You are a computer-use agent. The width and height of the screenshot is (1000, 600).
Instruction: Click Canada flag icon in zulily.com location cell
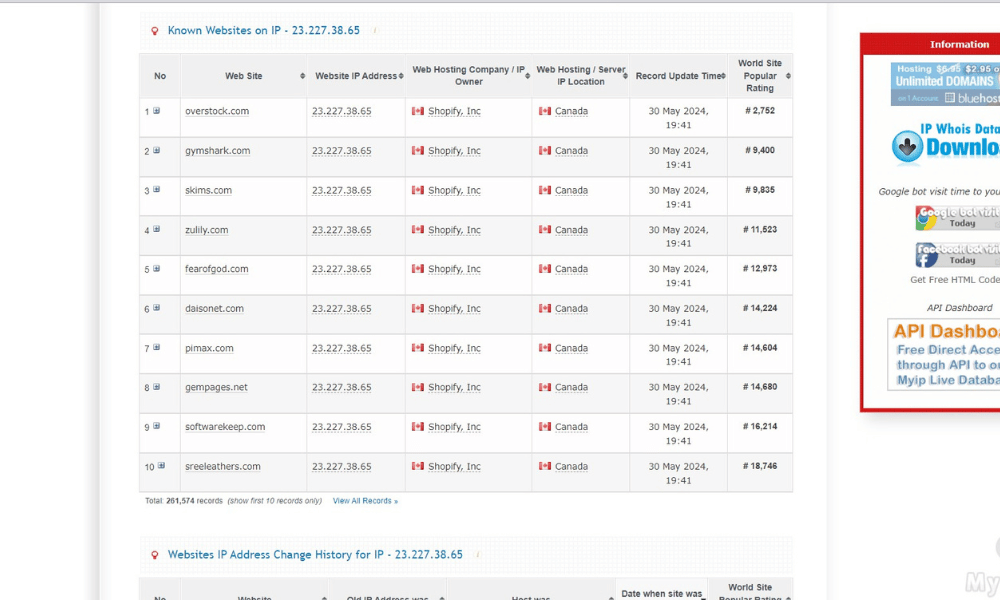[545, 230]
